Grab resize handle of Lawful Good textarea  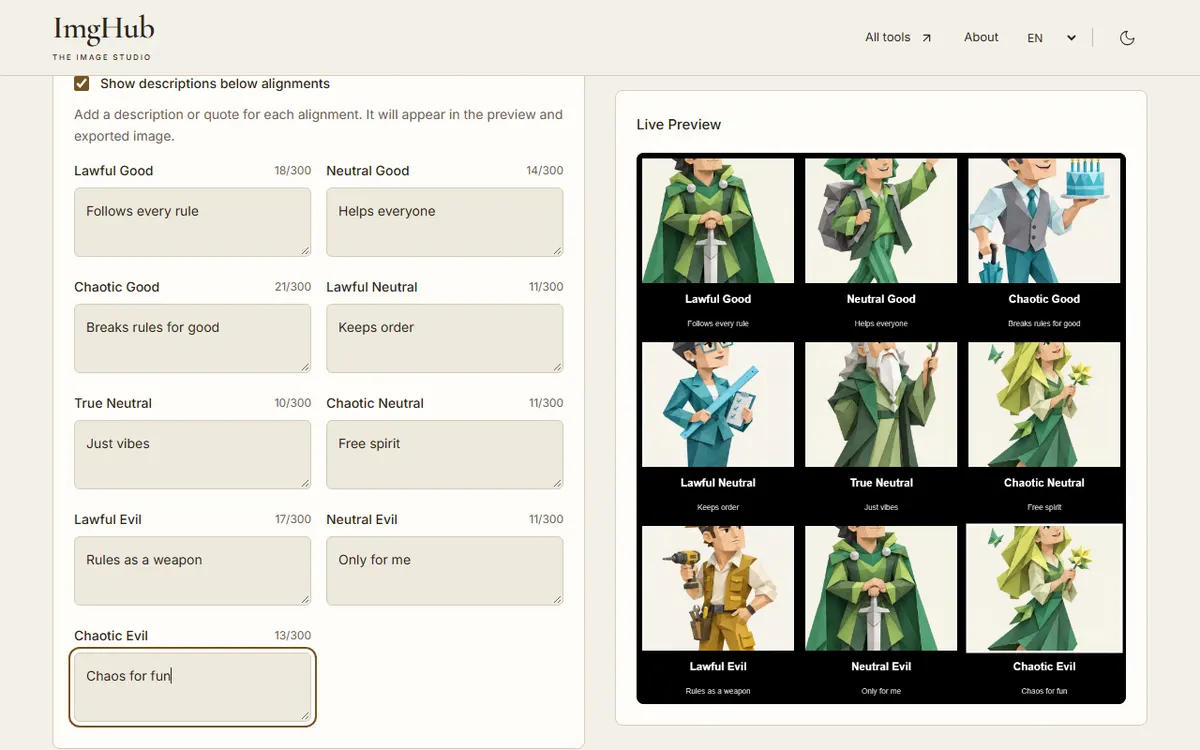[x=305, y=250]
